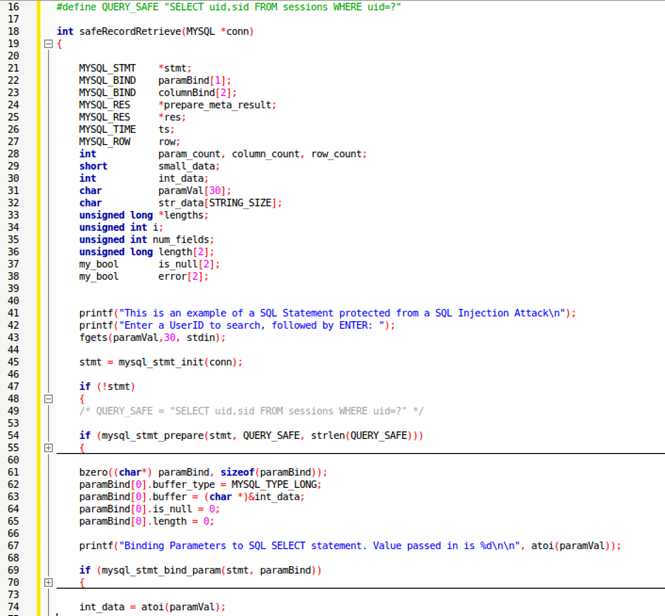Click line number 43 in the gutter

[13, 337]
